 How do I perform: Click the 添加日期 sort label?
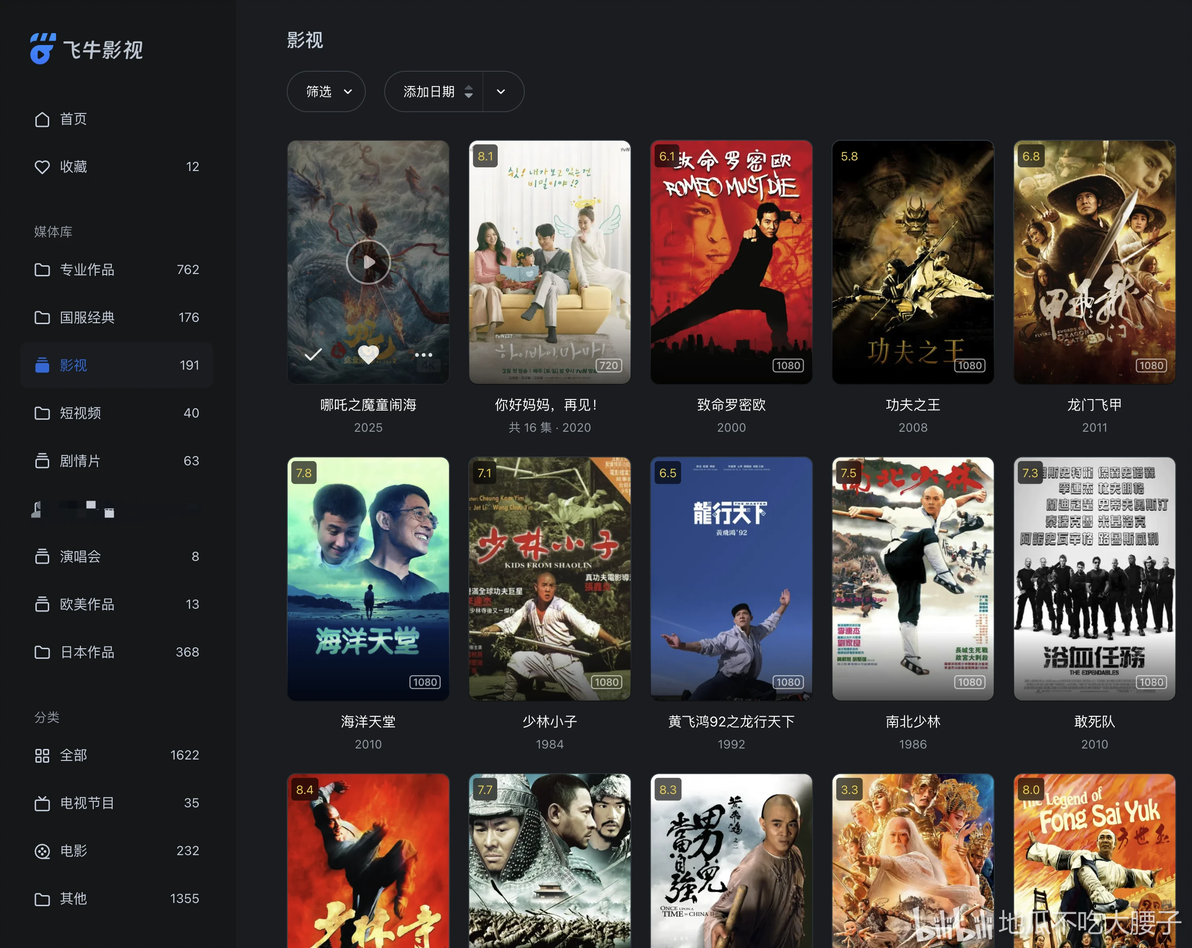[429, 92]
